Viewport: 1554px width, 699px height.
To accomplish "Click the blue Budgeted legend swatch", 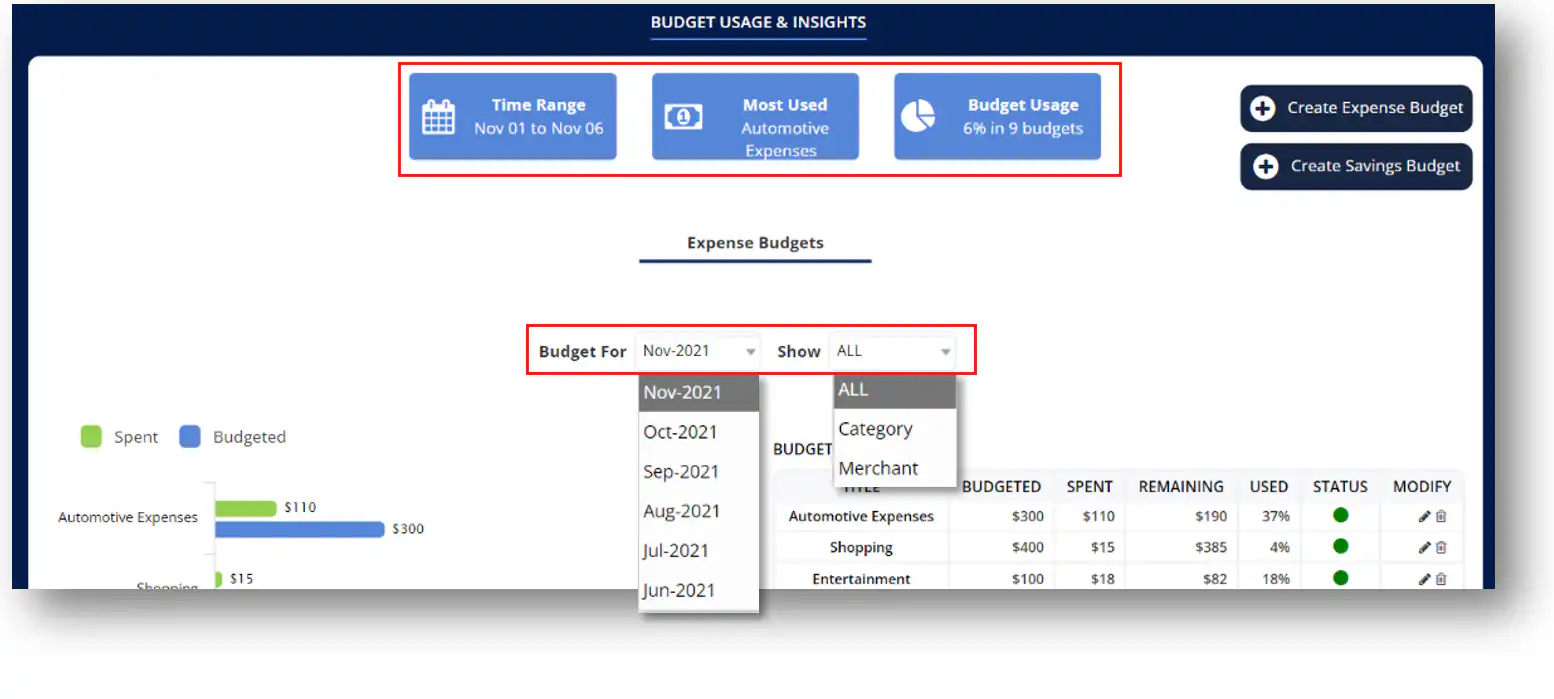I will click(x=190, y=437).
